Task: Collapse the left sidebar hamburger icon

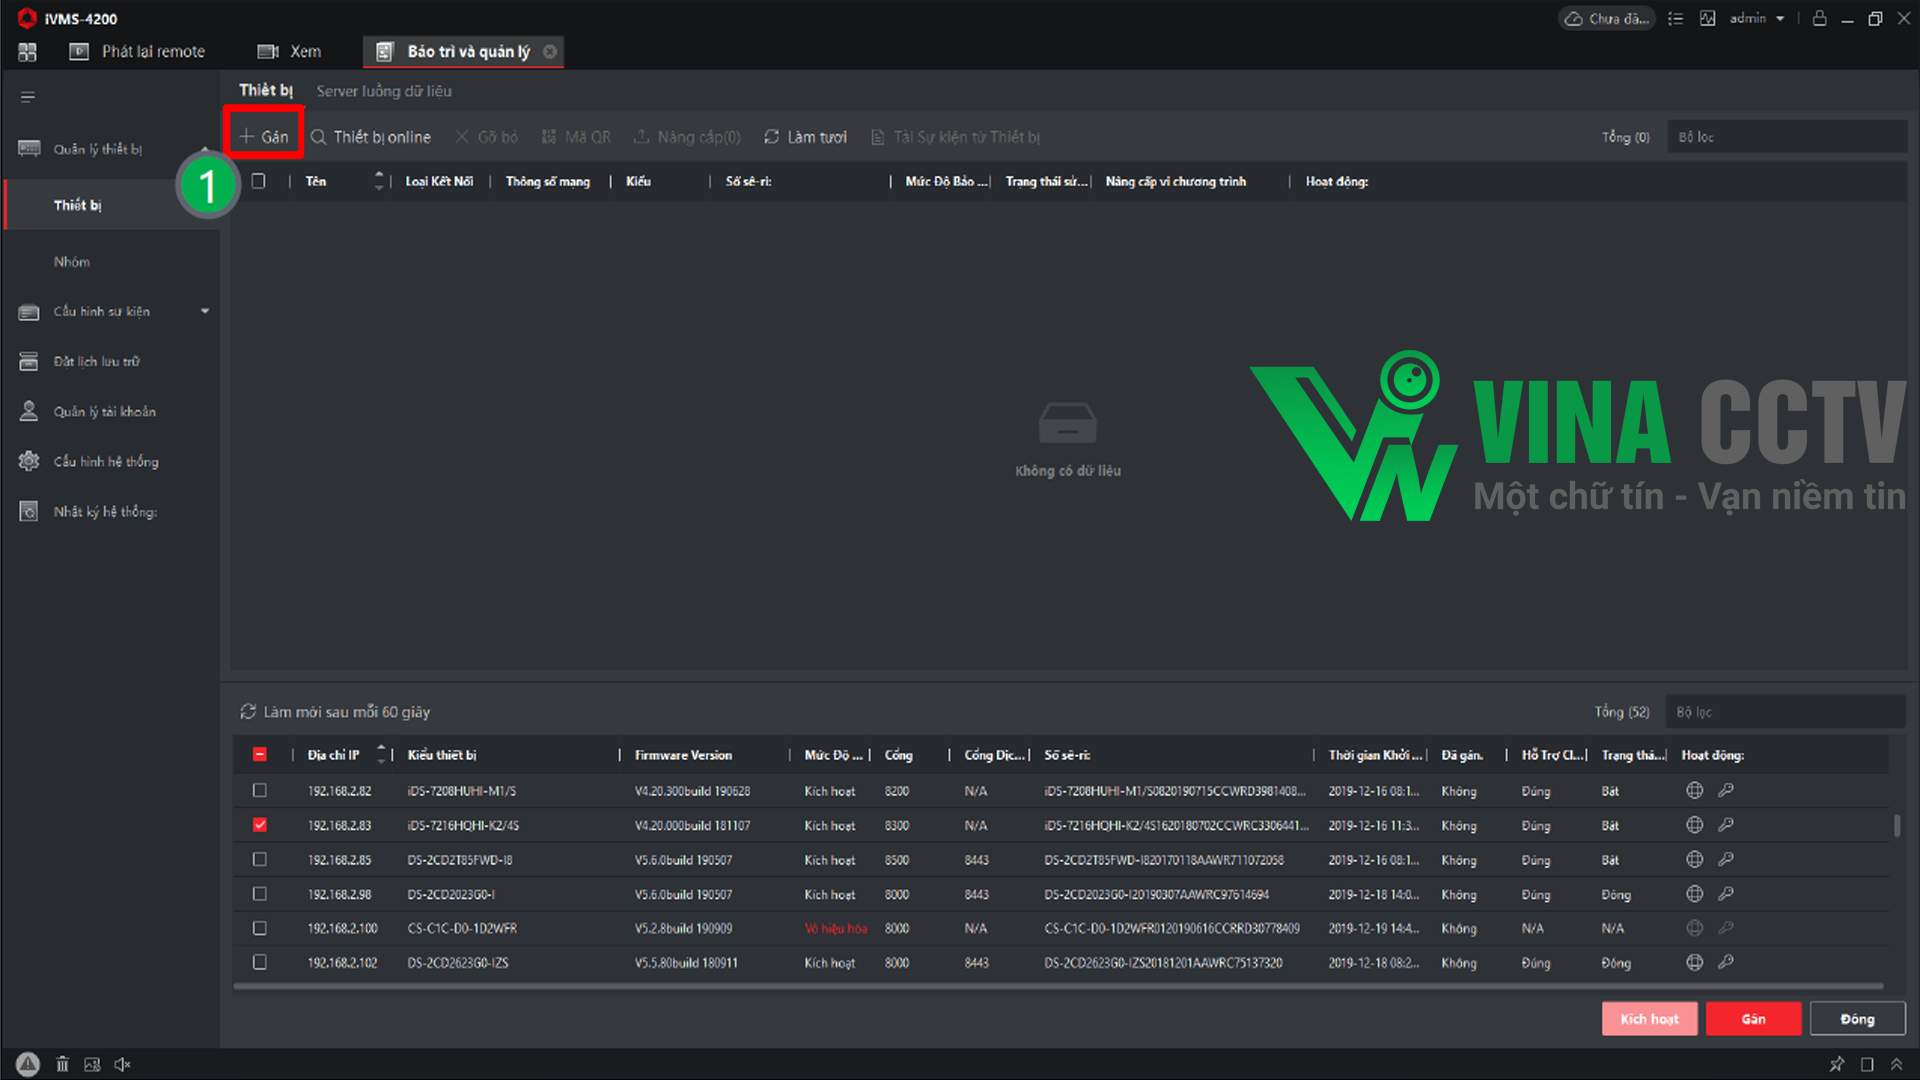Action: point(27,97)
